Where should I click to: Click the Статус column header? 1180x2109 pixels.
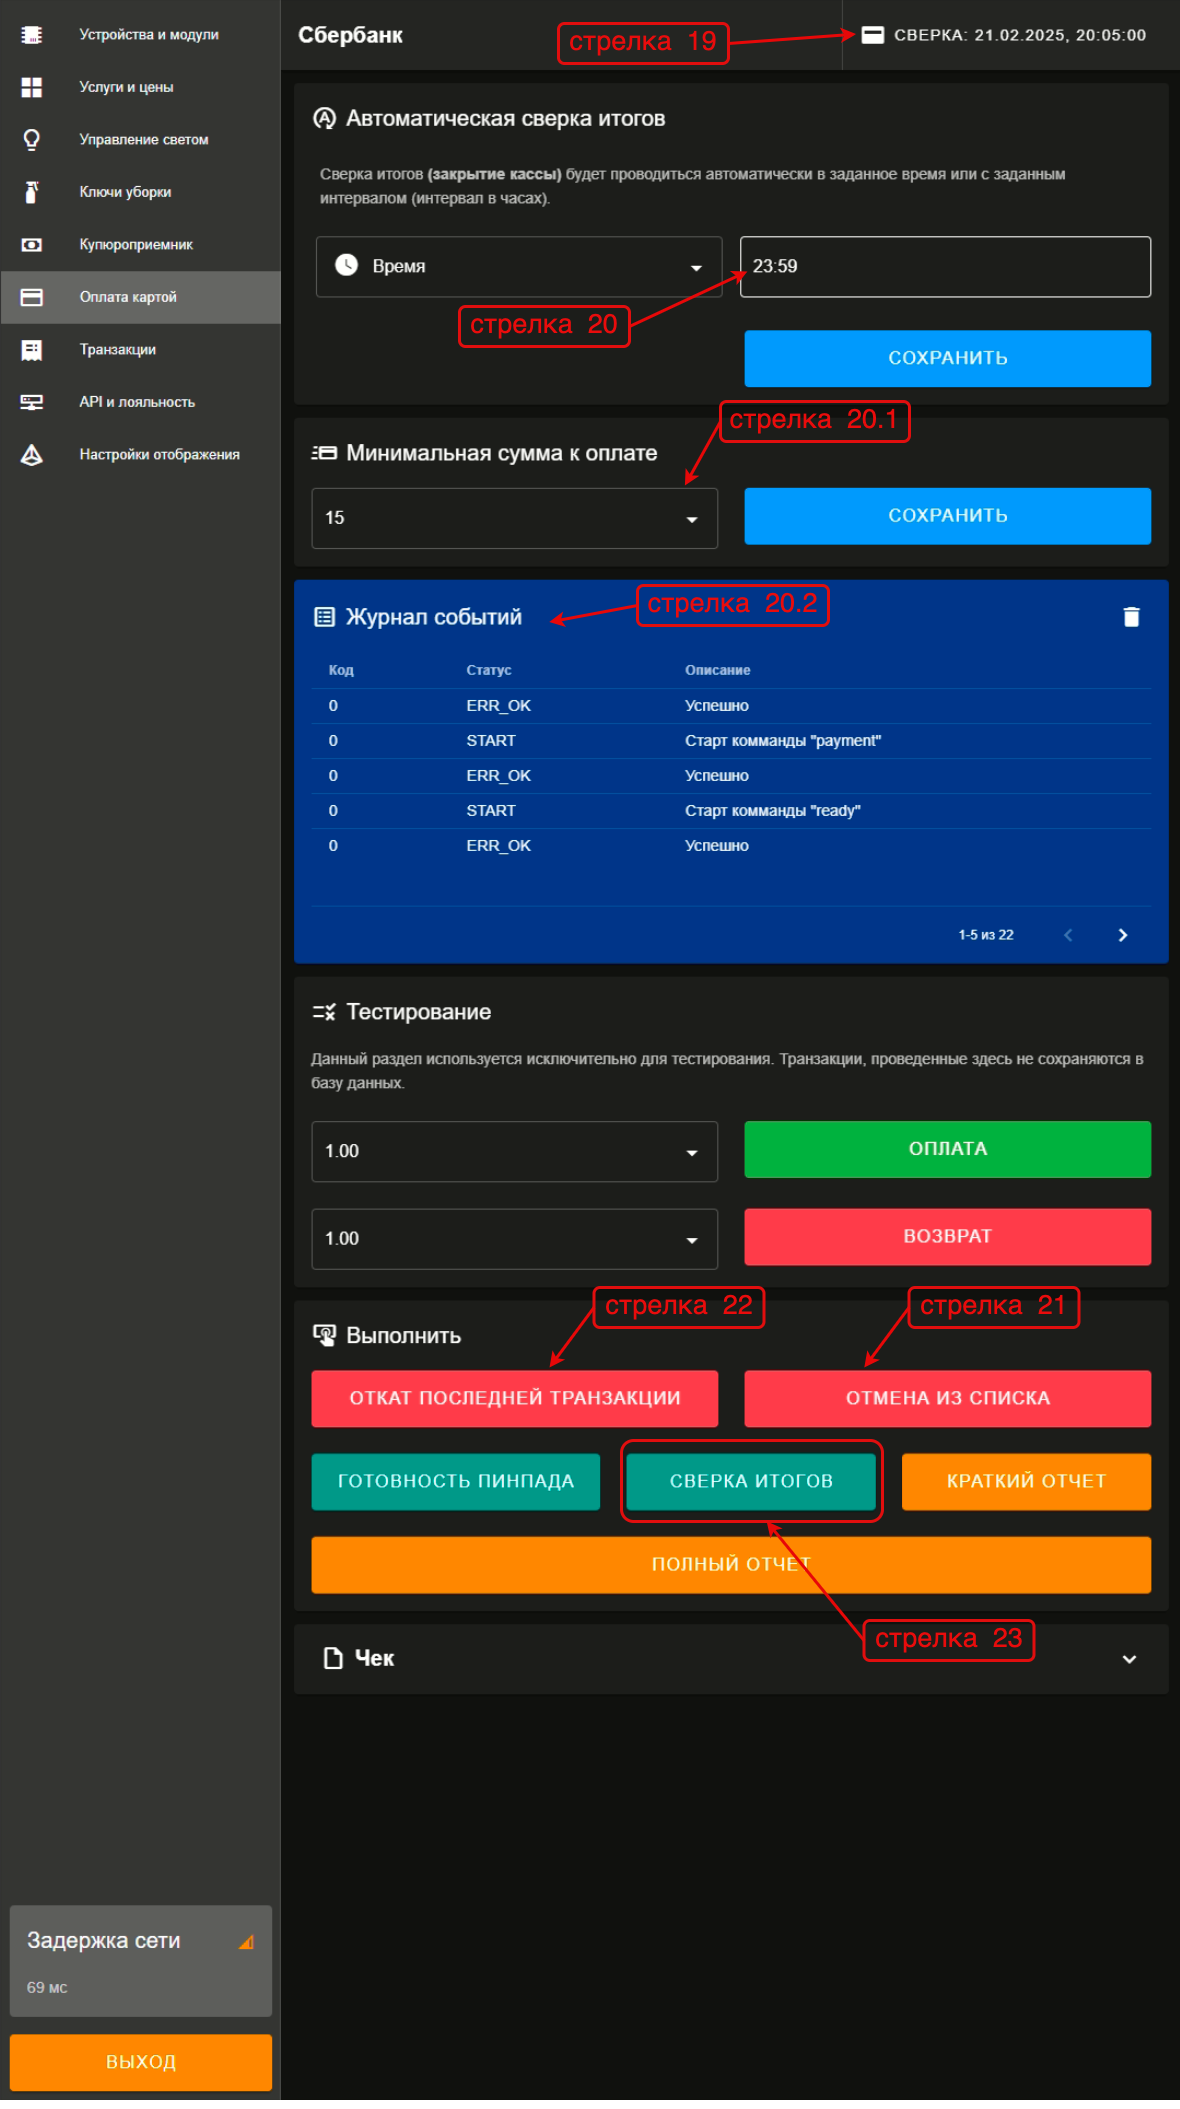488,670
